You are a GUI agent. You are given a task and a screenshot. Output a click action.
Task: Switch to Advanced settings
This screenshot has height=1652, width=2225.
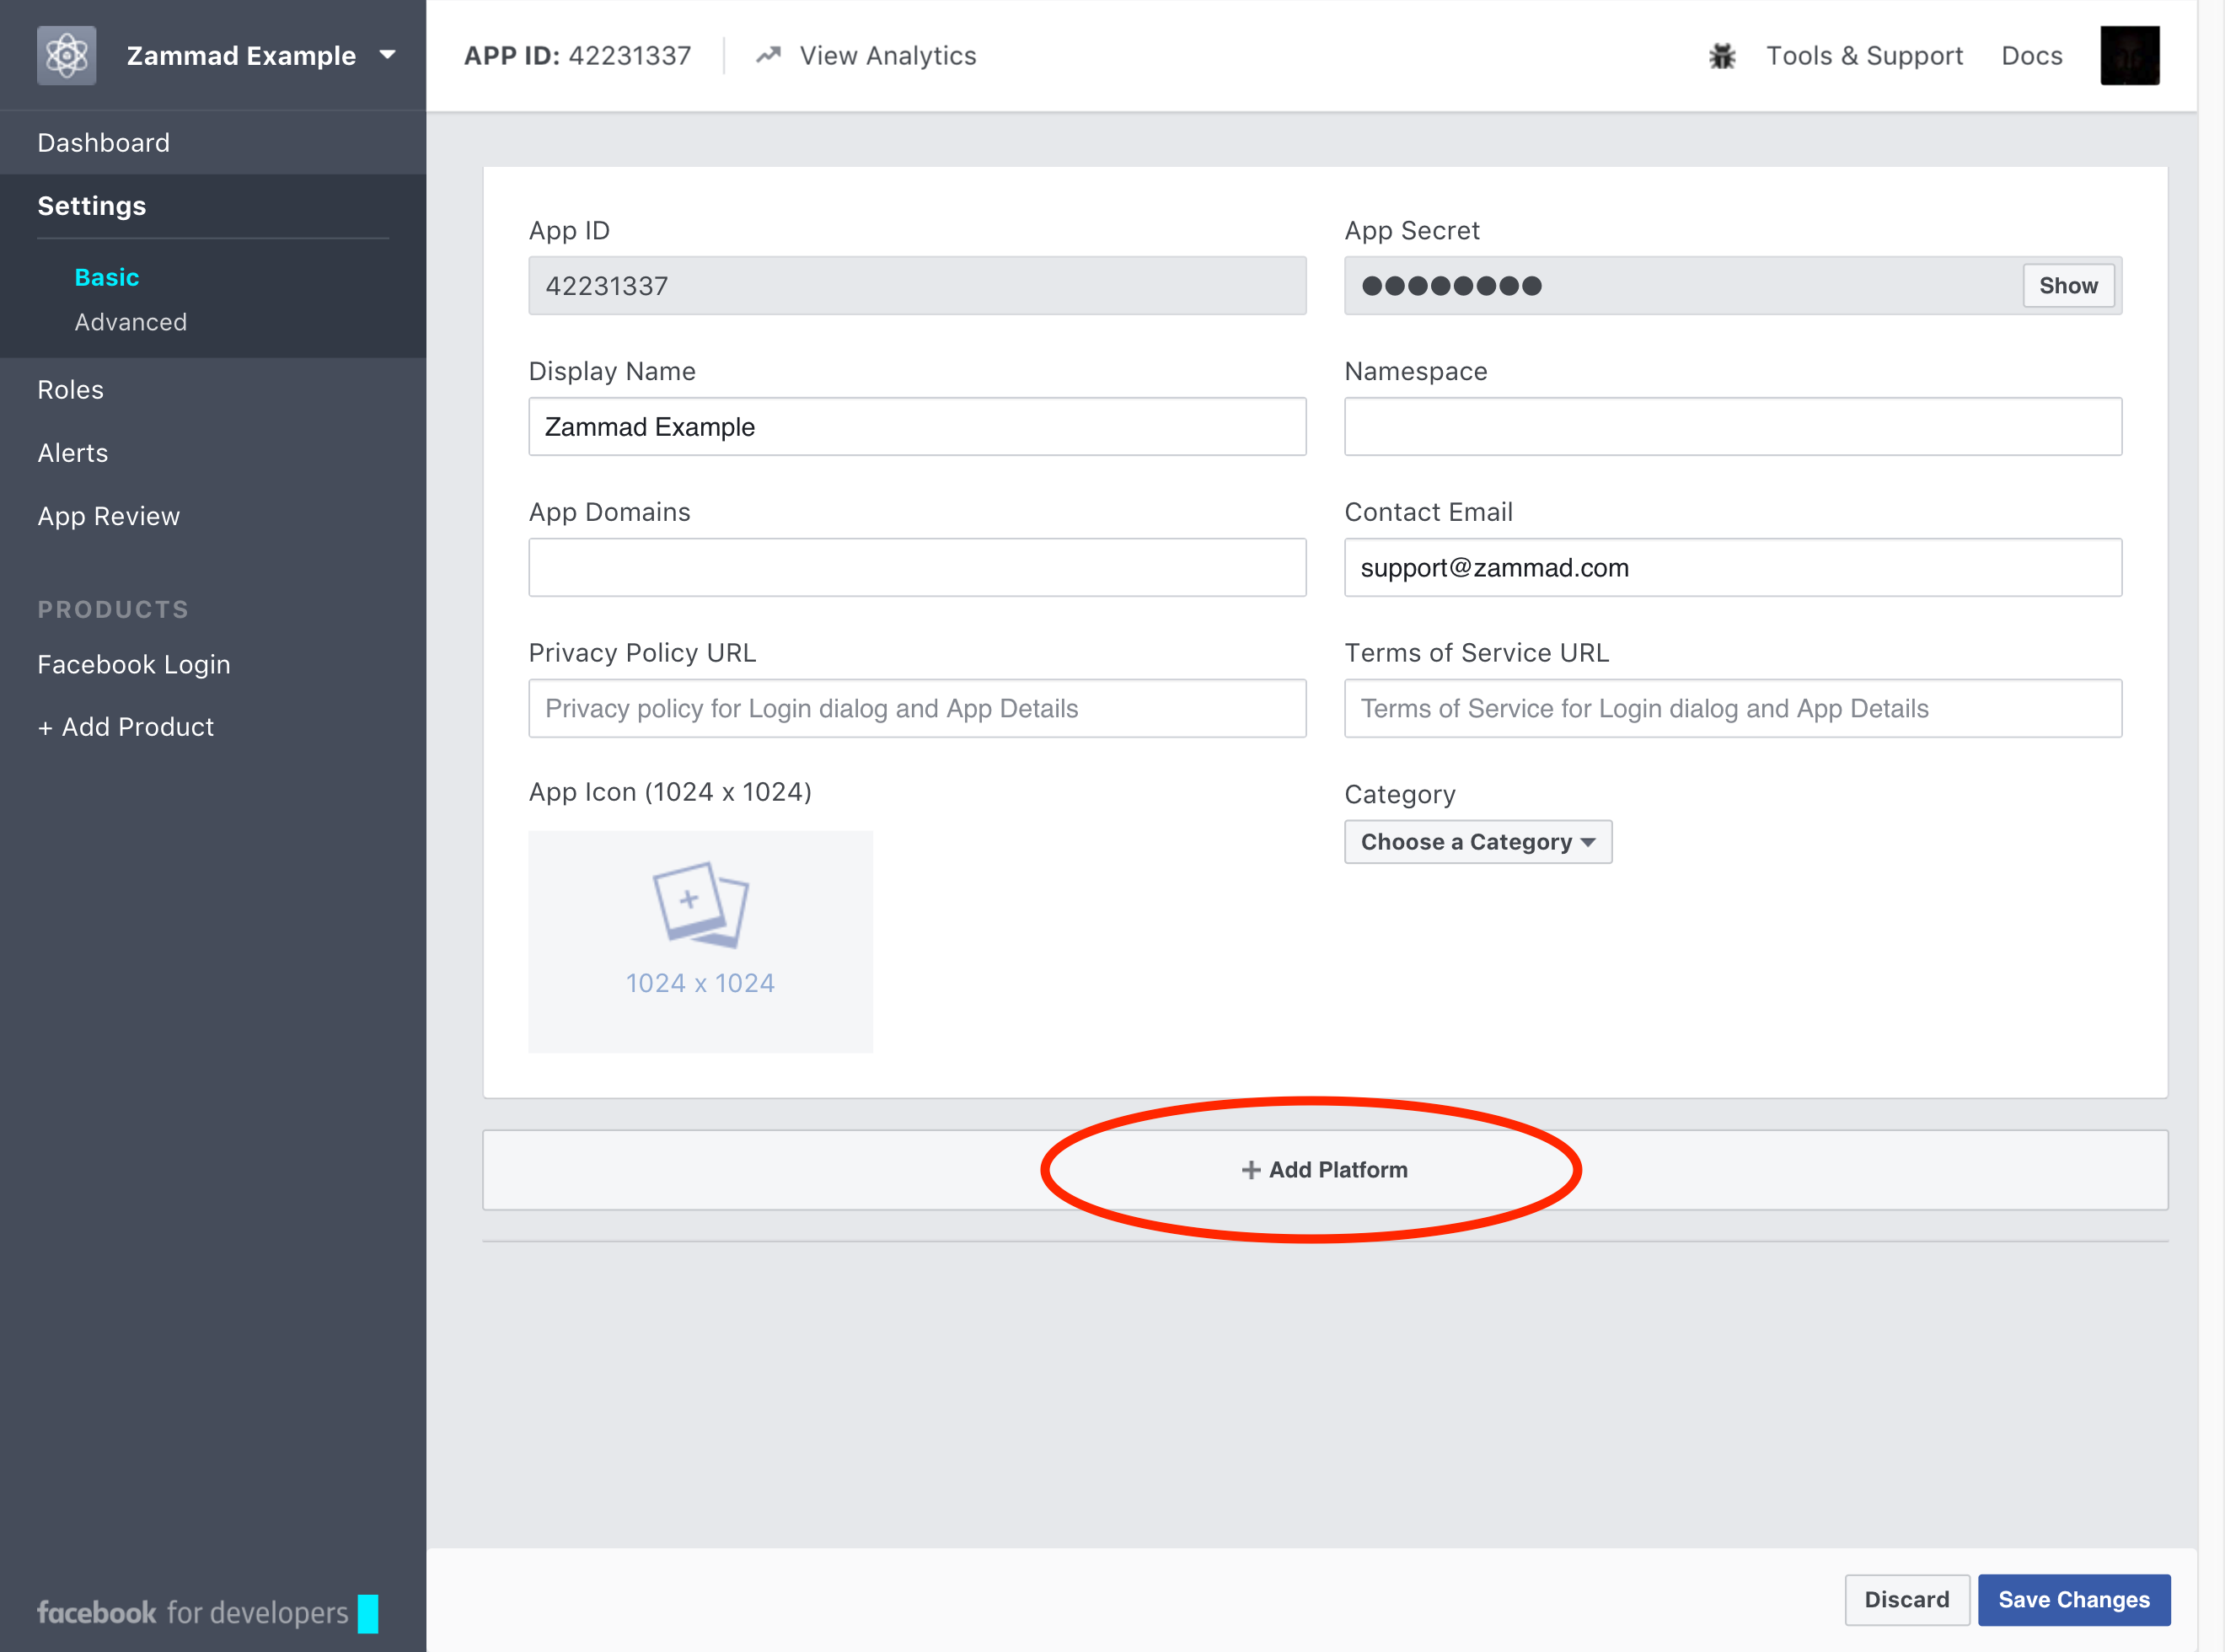pyautogui.click(x=130, y=322)
